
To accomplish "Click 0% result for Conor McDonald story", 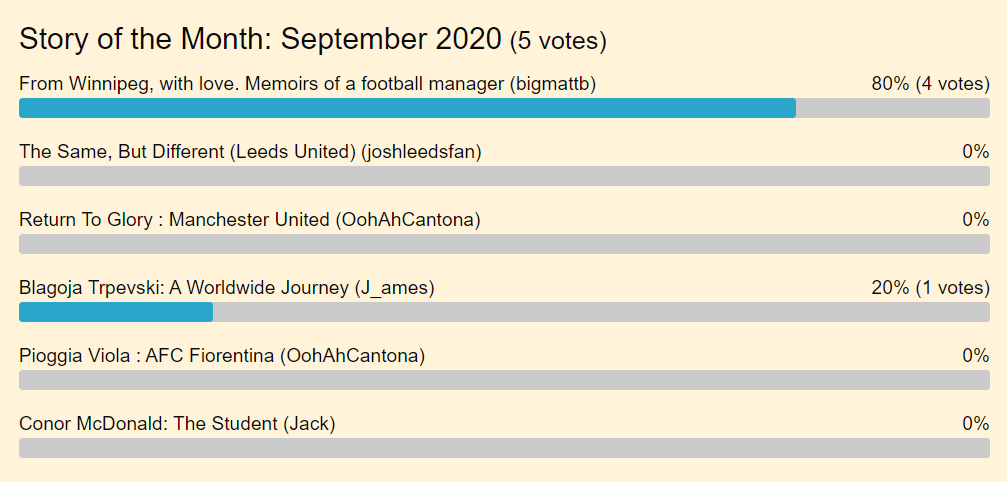I will pyautogui.click(x=975, y=424).
